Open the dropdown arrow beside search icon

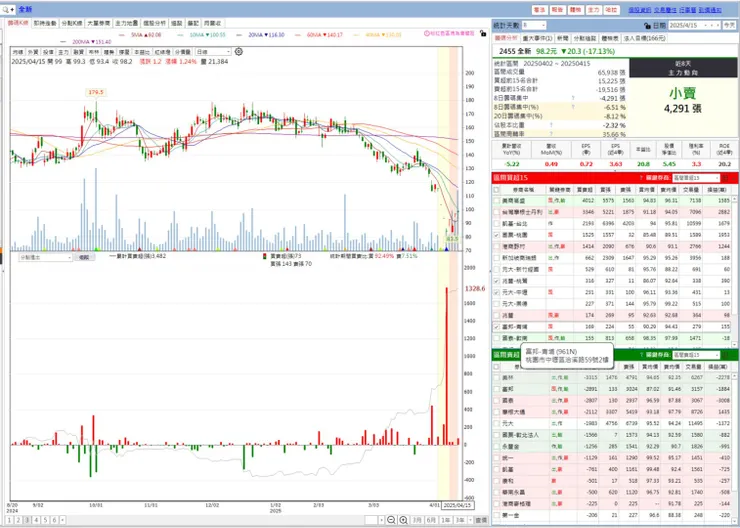[12, 9]
